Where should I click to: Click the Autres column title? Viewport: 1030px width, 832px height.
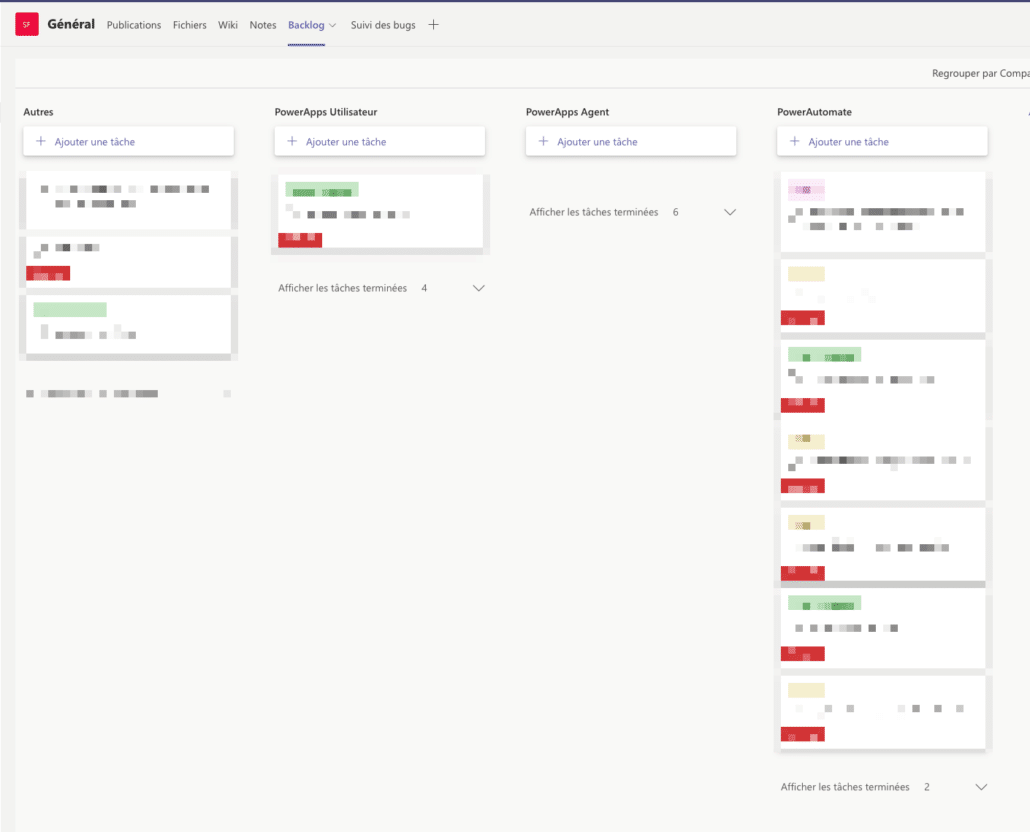coord(39,112)
